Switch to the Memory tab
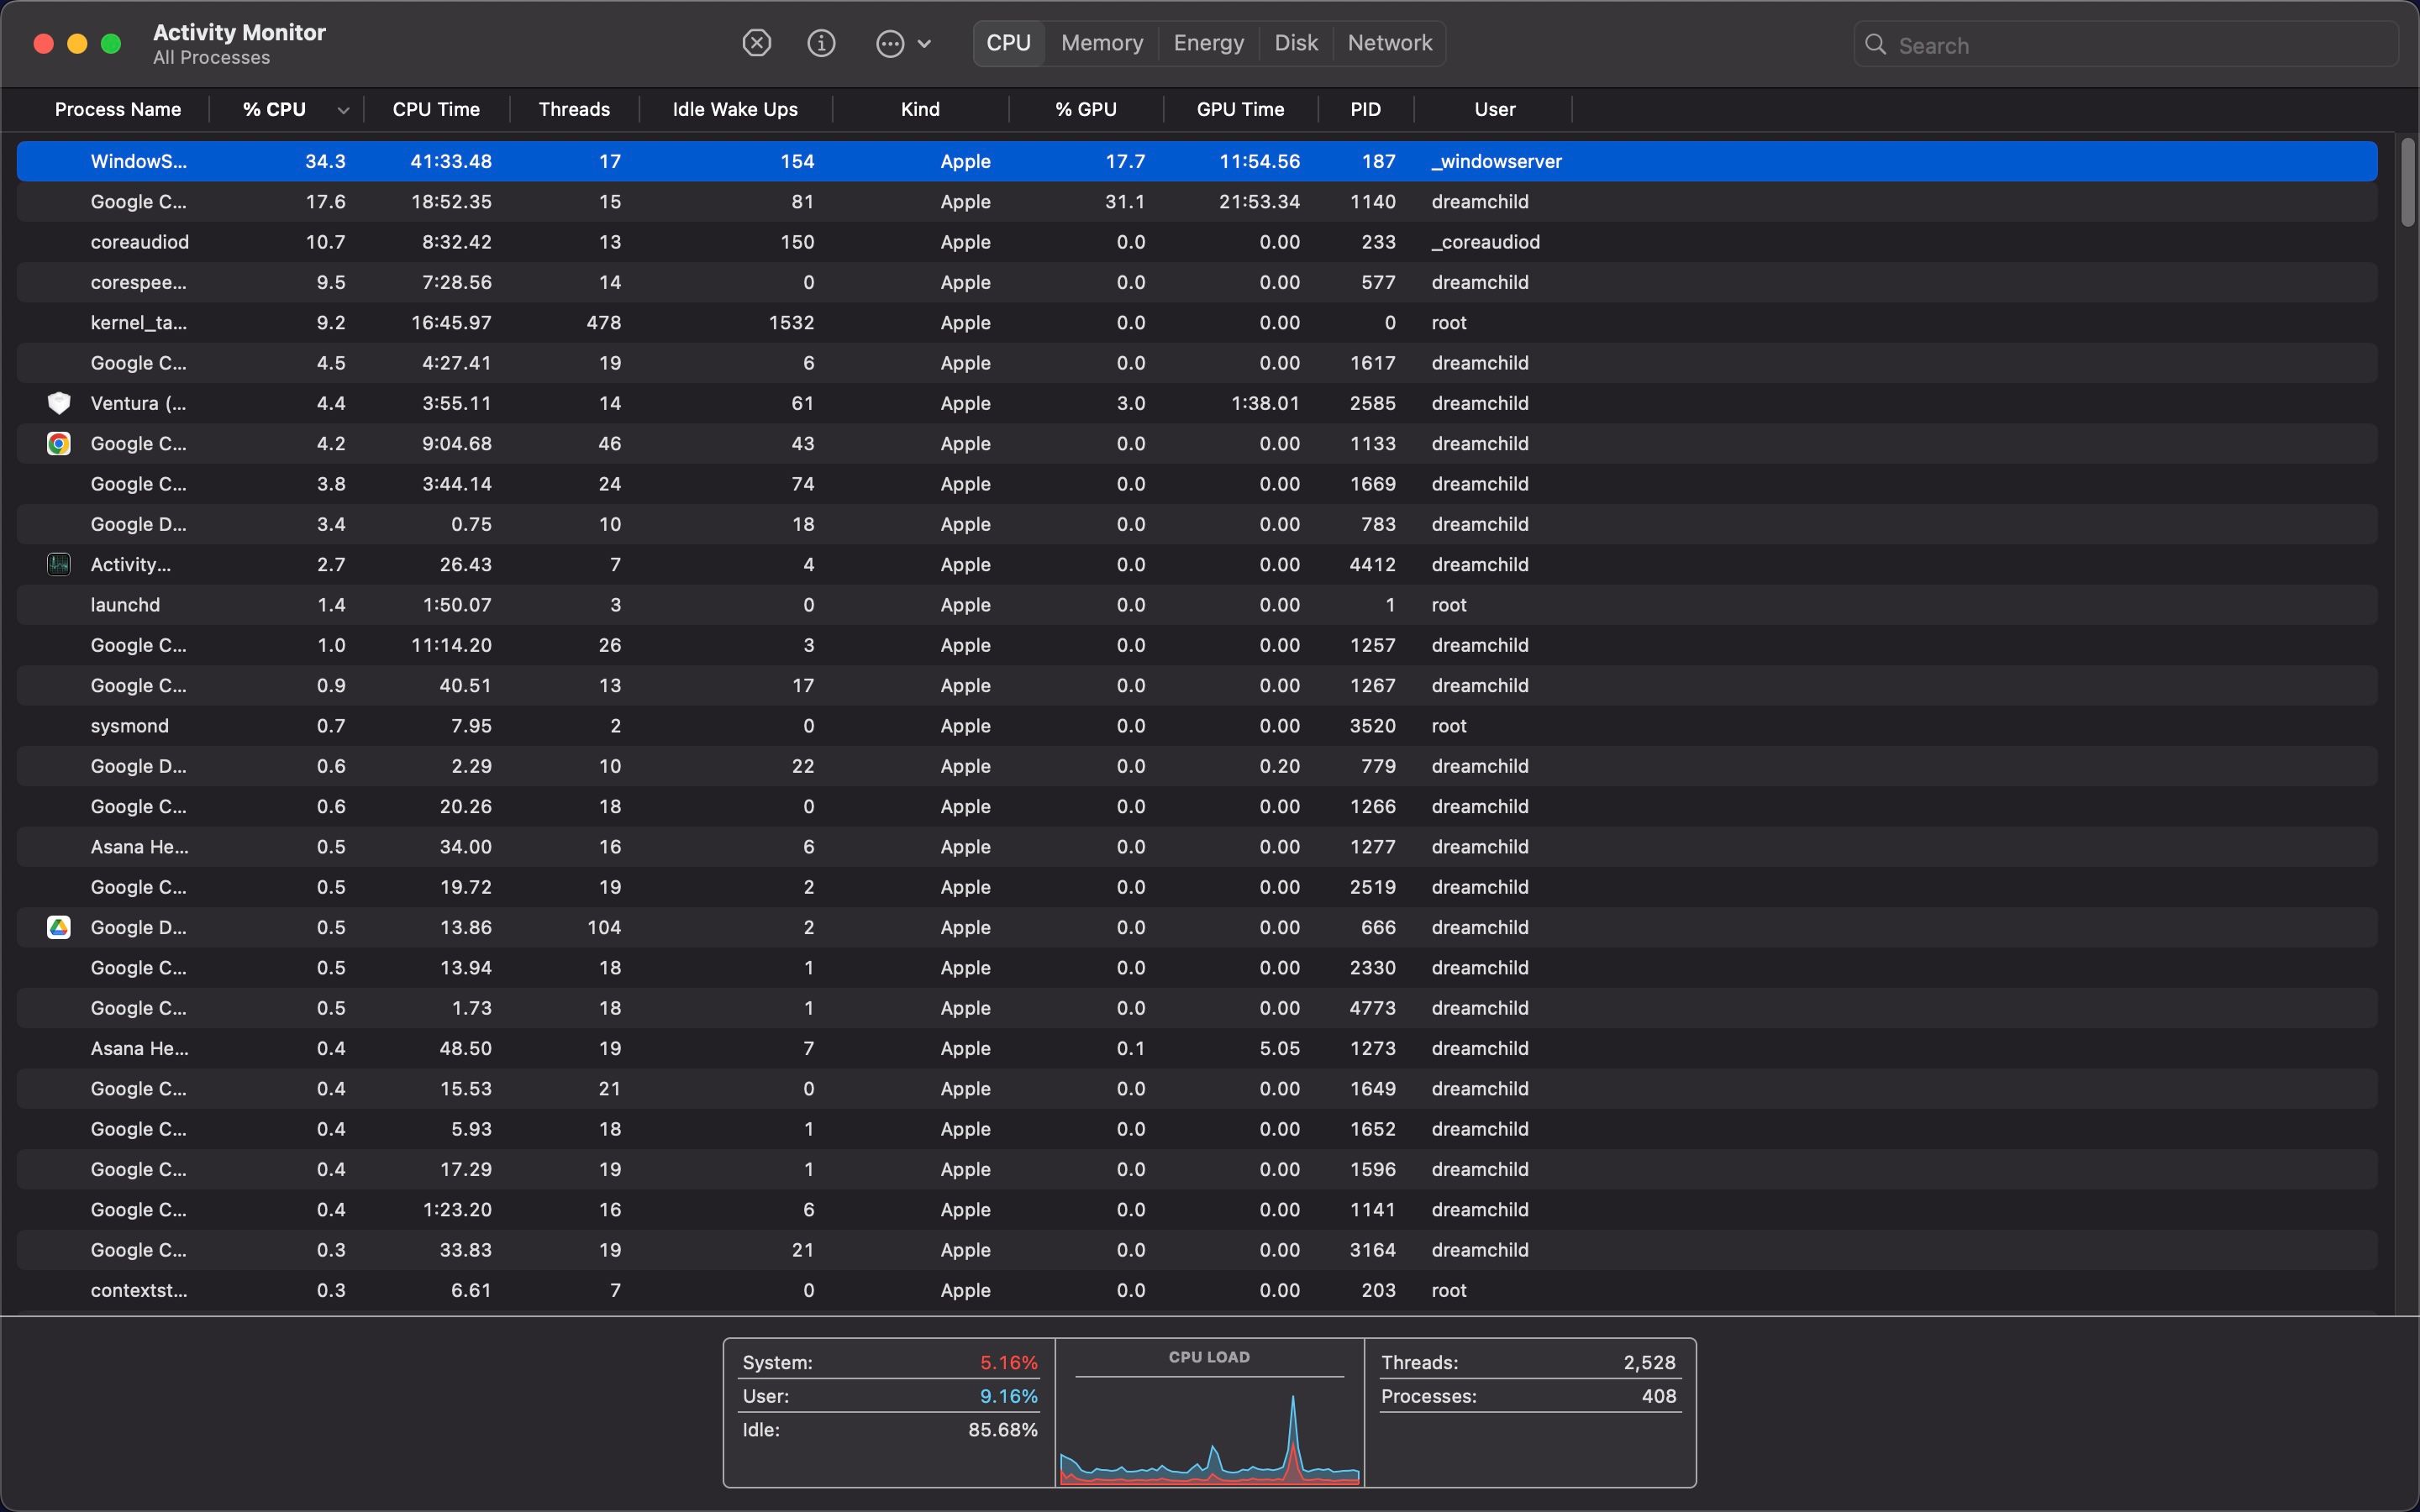This screenshot has width=2420, height=1512. [1101, 42]
